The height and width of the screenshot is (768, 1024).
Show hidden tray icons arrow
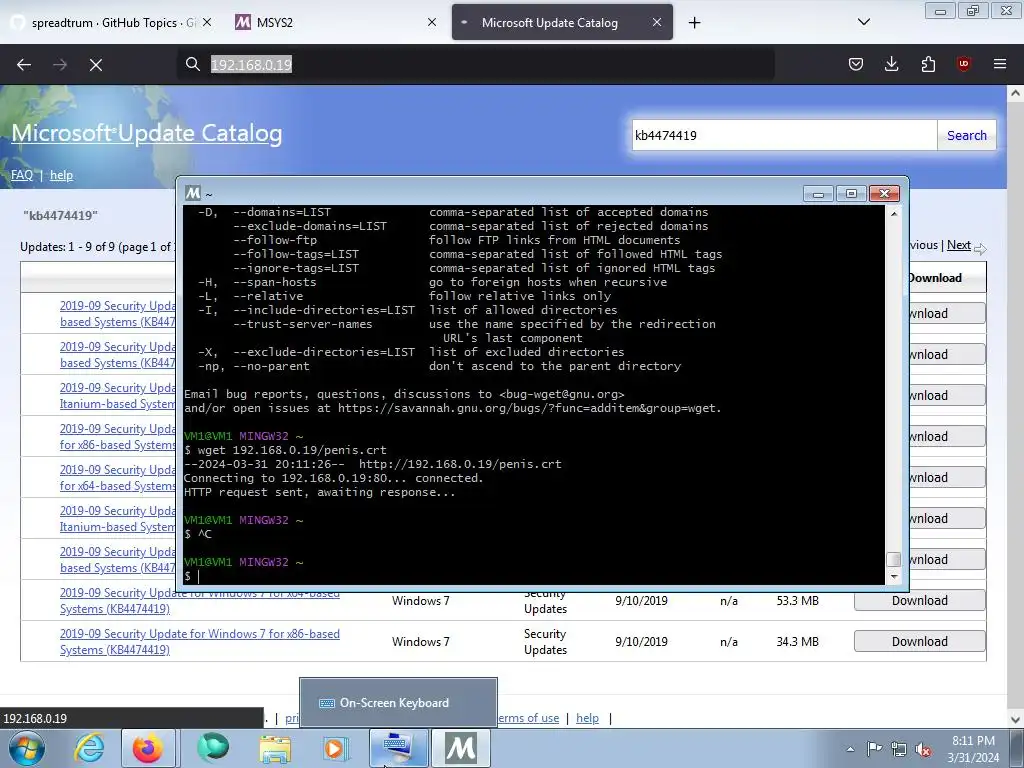pos(850,749)
